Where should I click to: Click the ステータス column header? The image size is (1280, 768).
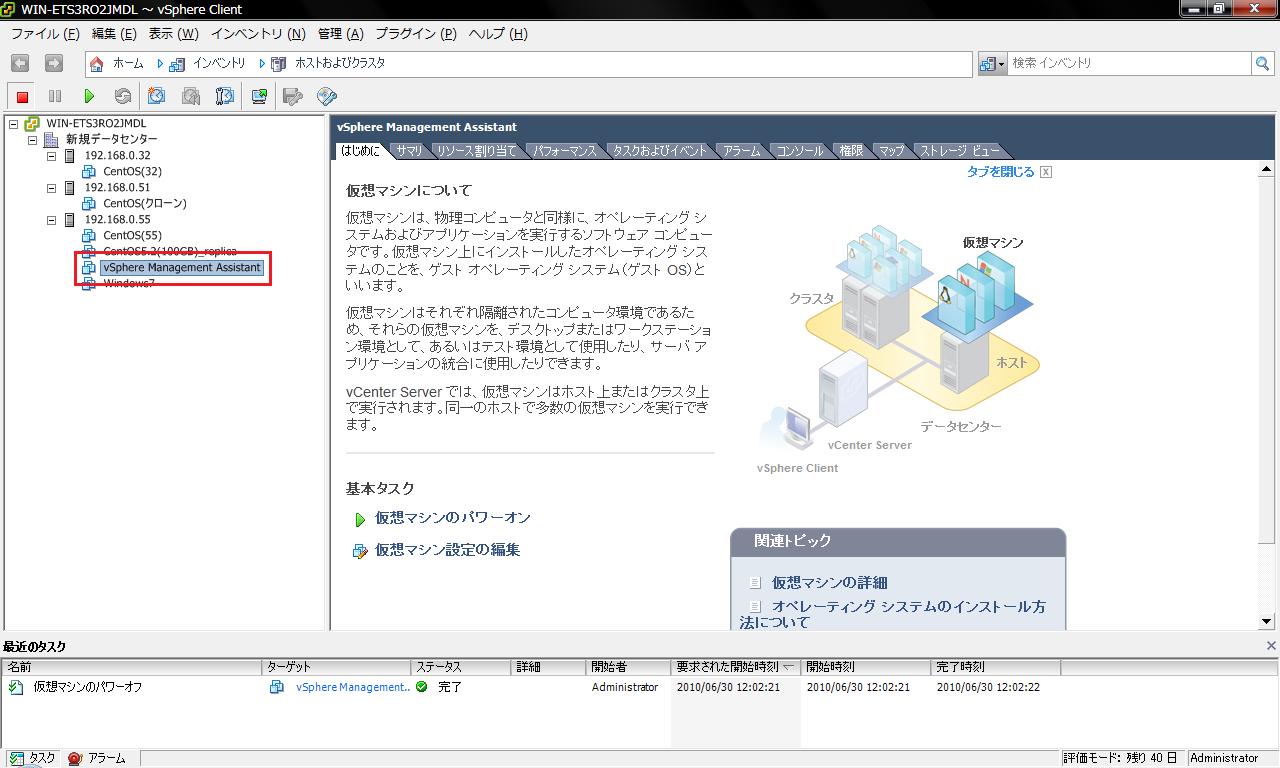461,667
